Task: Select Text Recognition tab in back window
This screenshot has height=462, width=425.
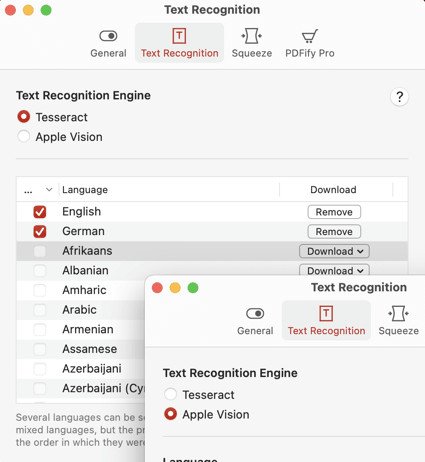Action: 179,44
